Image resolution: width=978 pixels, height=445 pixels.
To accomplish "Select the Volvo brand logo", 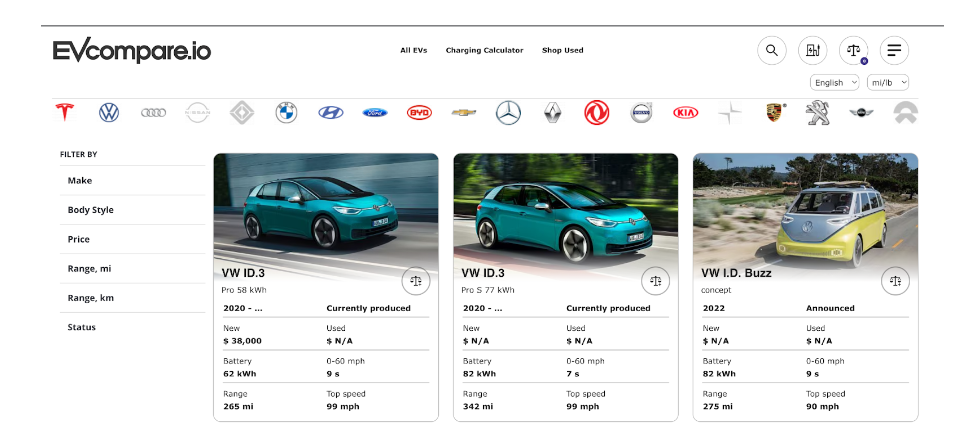I will pyautogui.click(x=641, y=113).
